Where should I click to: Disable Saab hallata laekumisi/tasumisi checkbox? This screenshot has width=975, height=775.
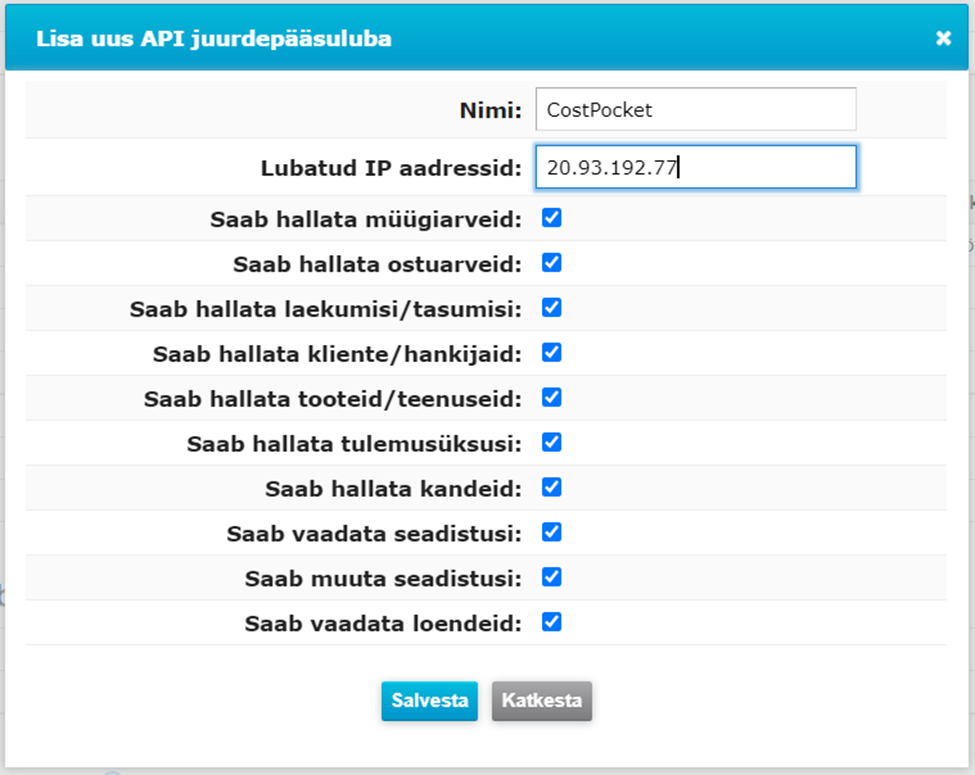pyautogui.click(x=552, y=308)
